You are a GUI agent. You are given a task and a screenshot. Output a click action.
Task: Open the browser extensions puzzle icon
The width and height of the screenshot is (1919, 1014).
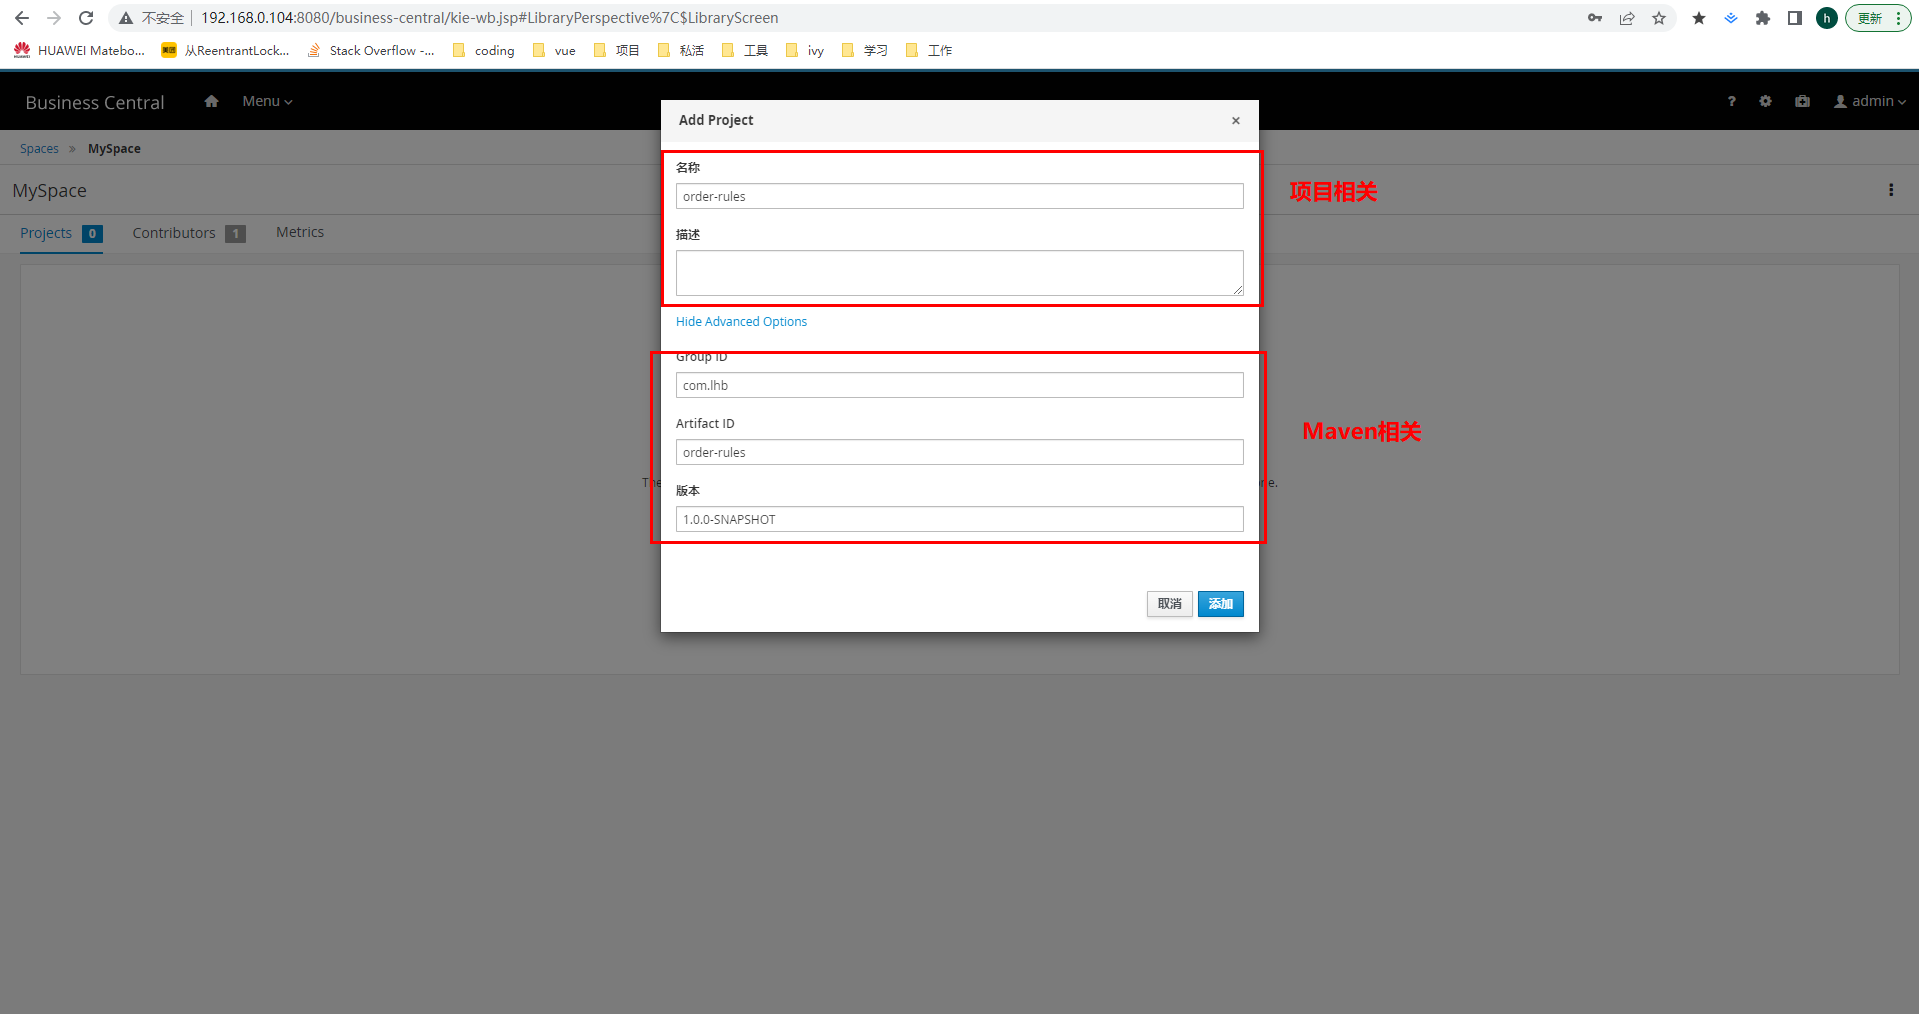(x=1763, y=18)
